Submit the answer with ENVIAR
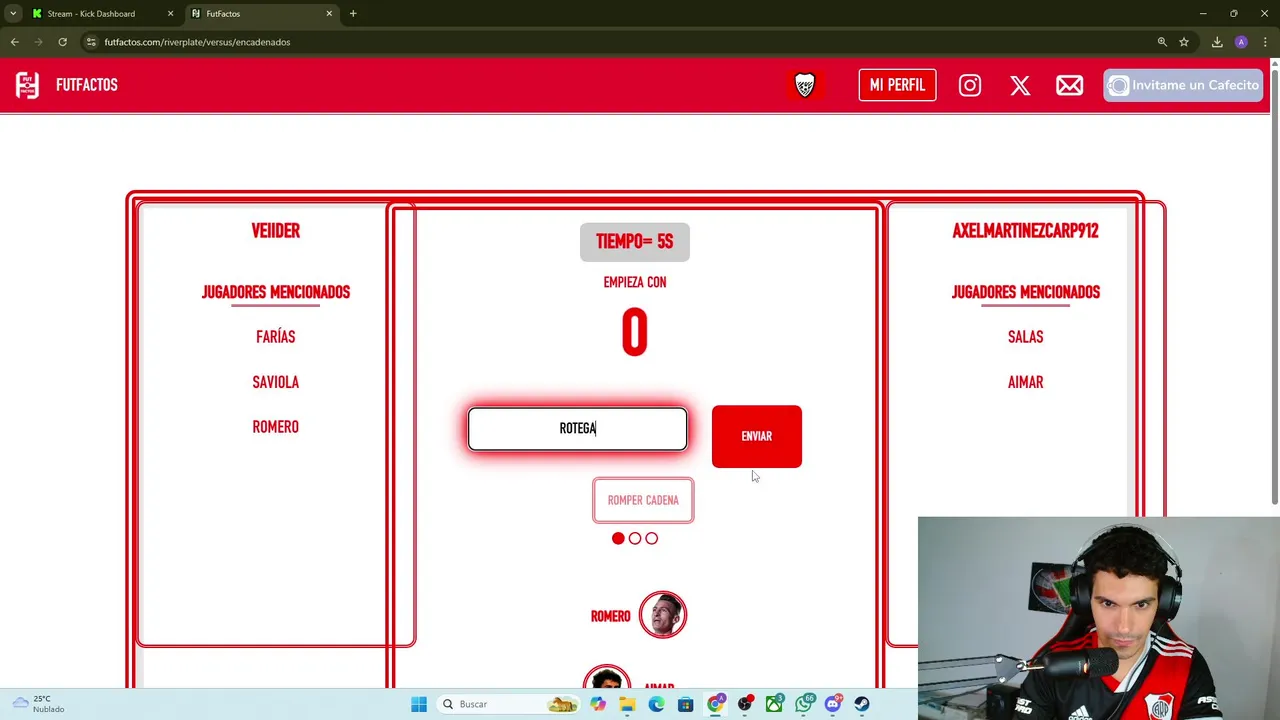This screenshot has width=1280, height=720. pos(757,436)
